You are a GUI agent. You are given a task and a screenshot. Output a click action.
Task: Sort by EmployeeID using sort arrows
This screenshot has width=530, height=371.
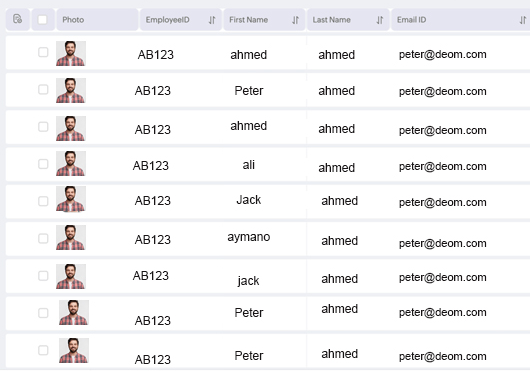point(212,20)
